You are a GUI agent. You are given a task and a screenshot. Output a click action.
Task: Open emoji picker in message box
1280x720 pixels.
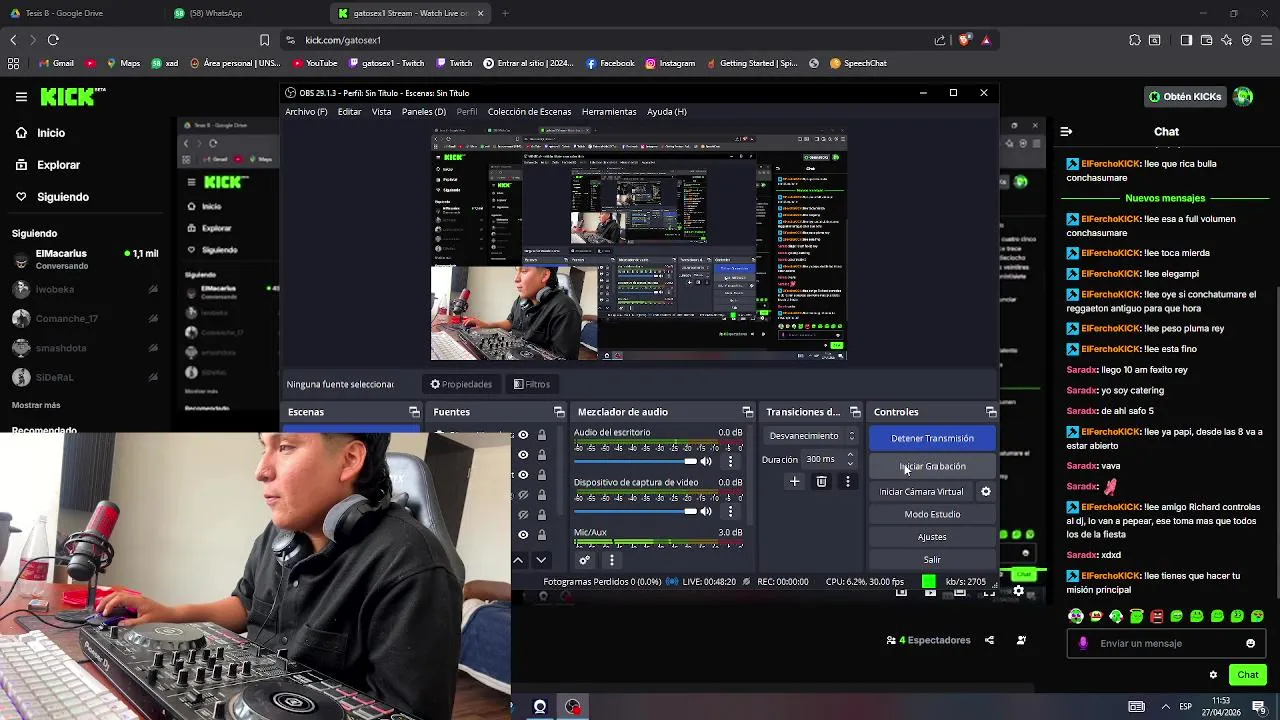[1250, 643]
